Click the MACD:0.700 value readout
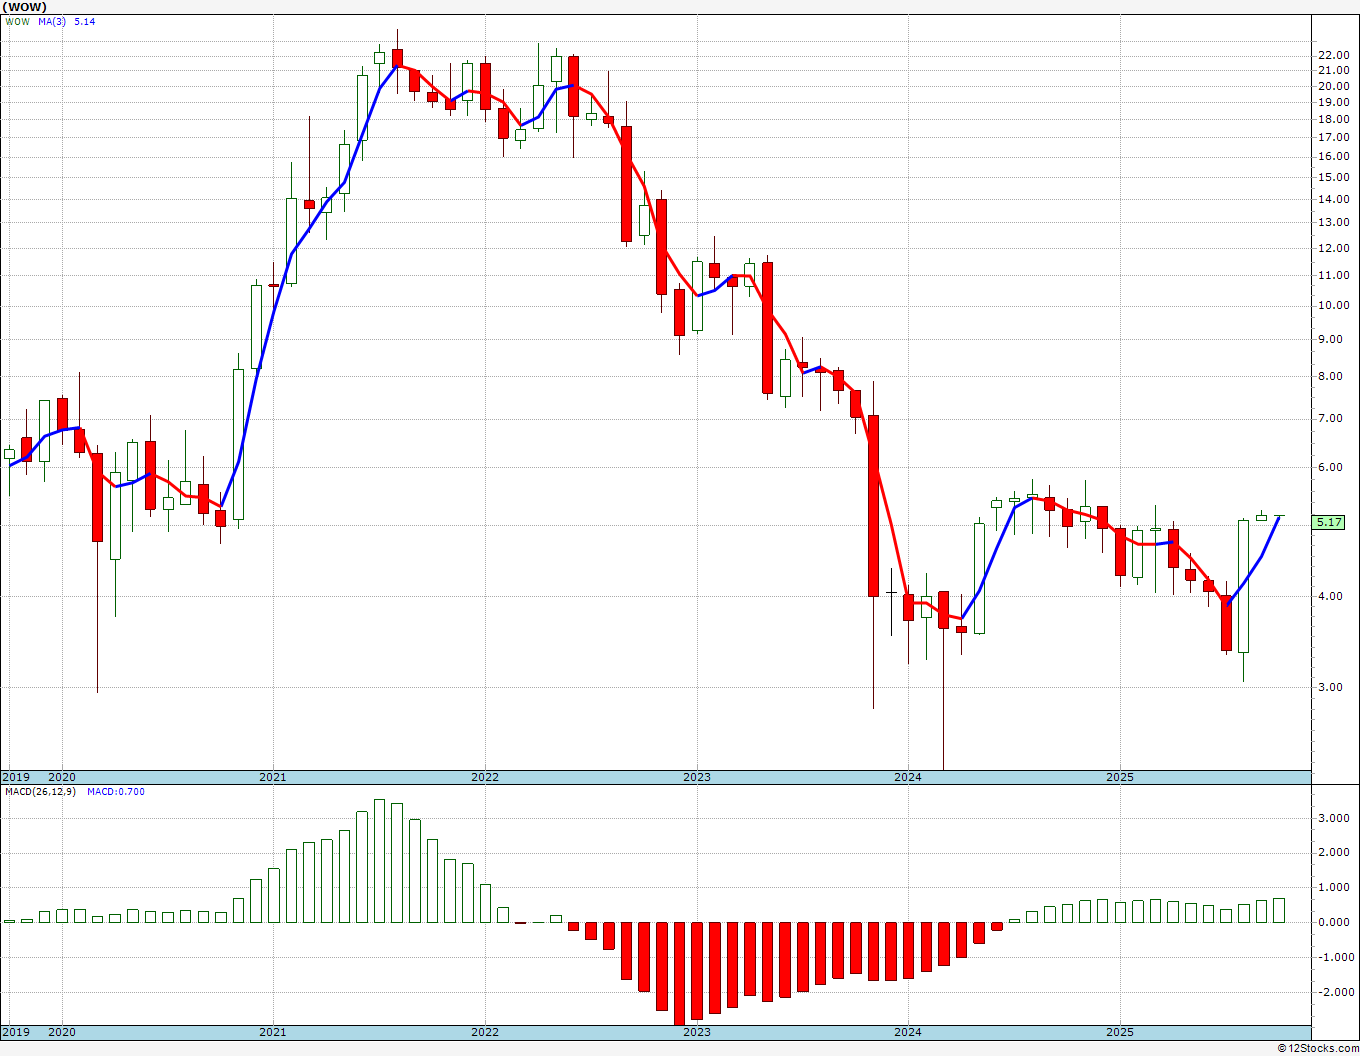Image resolution: width=1360 pixels, height=1056 pixels. (x=116, y=792)
